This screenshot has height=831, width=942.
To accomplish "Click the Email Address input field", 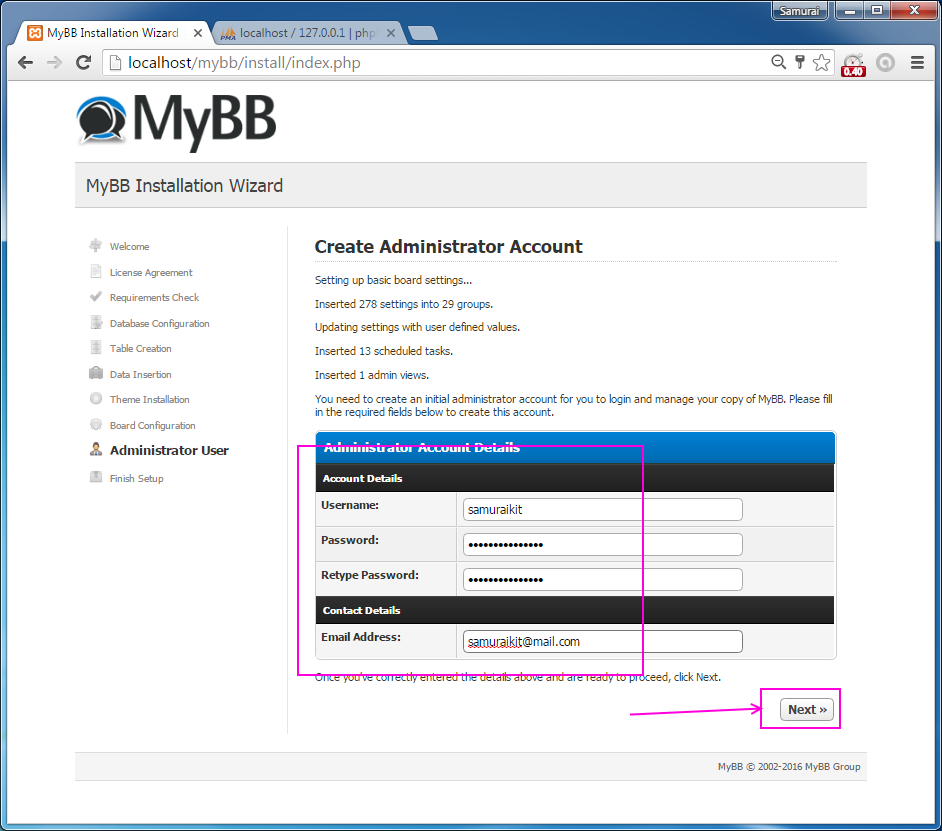I will 603,642.
